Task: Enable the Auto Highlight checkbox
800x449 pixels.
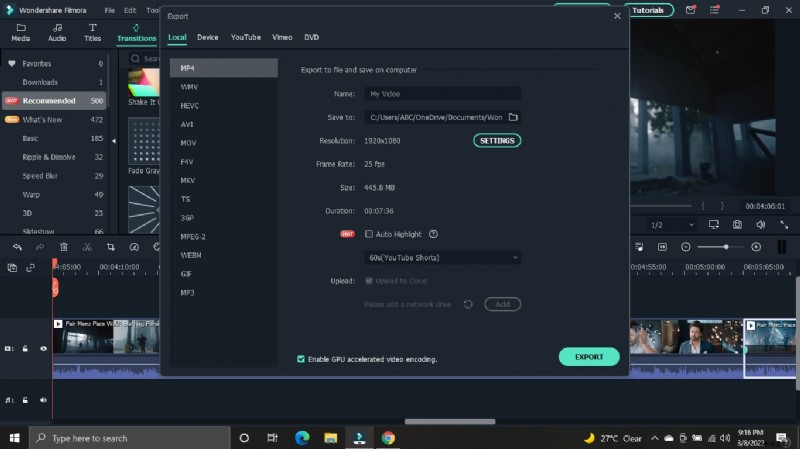Action: 369,234
